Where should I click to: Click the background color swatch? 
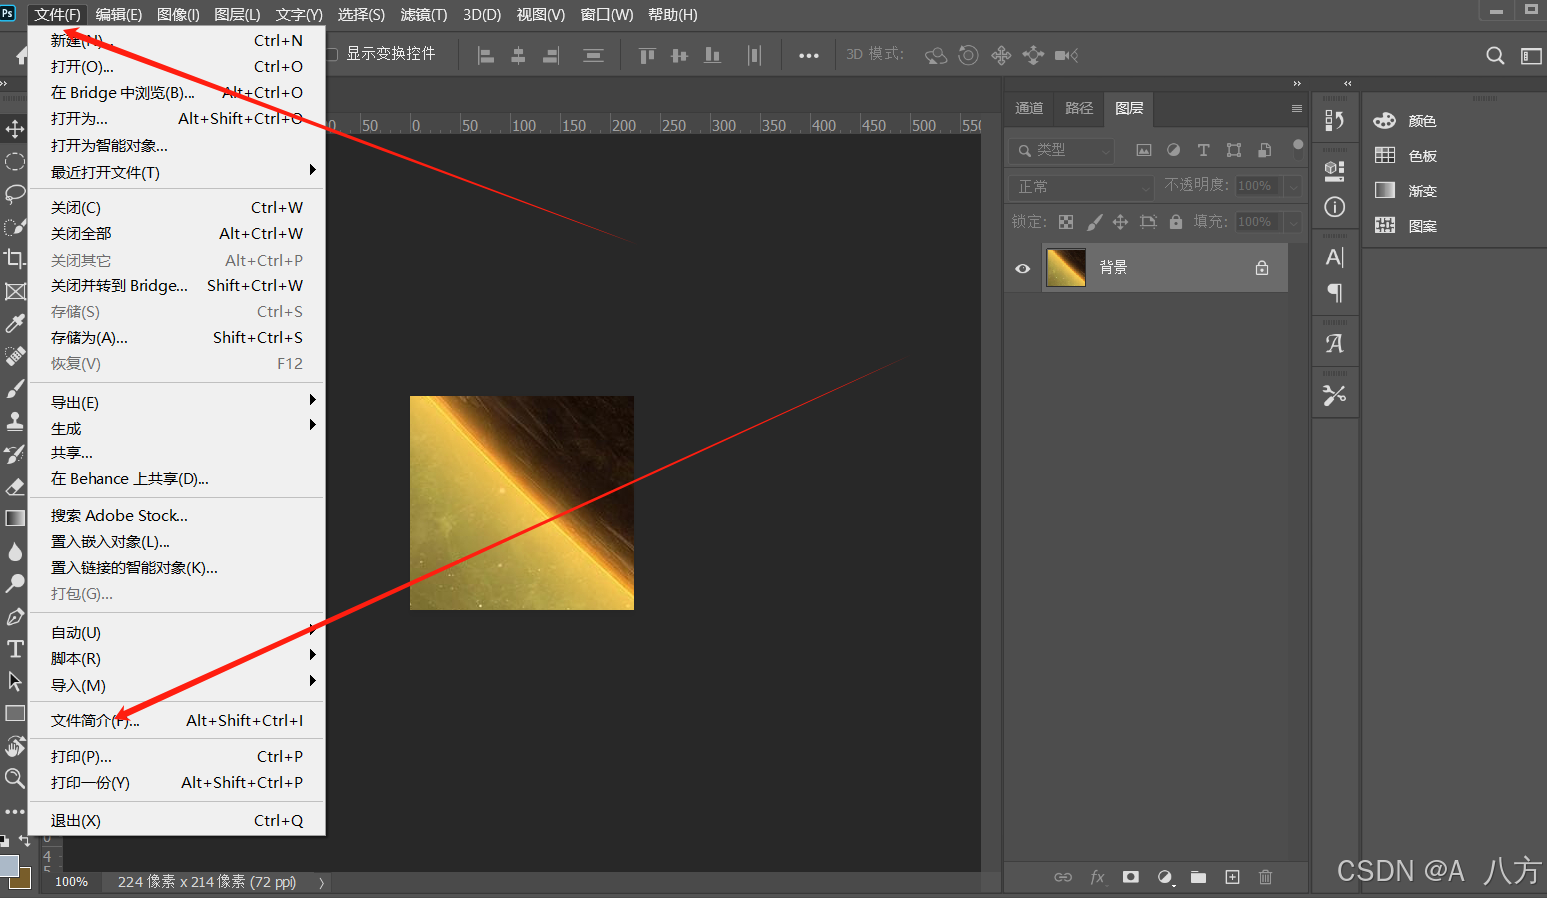(x=25, y=881)
